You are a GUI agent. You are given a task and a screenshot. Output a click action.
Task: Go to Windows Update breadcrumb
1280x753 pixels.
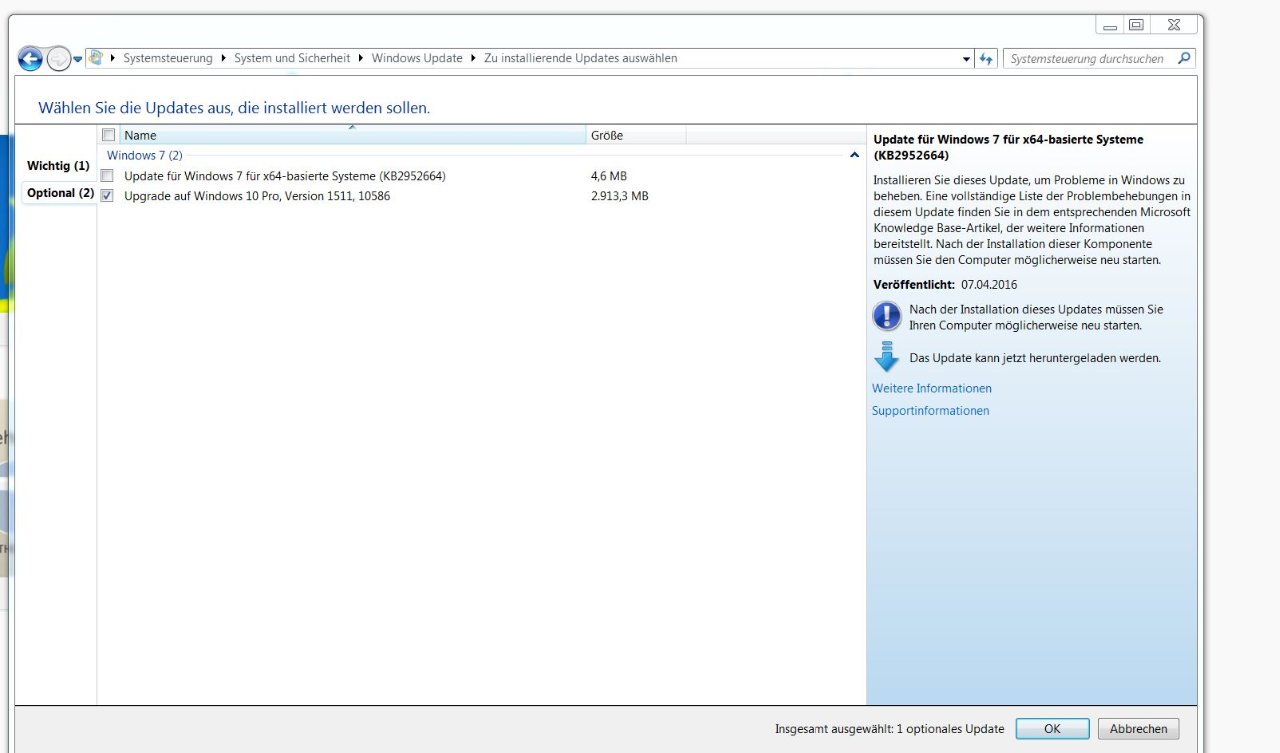[x=417, y=58]
